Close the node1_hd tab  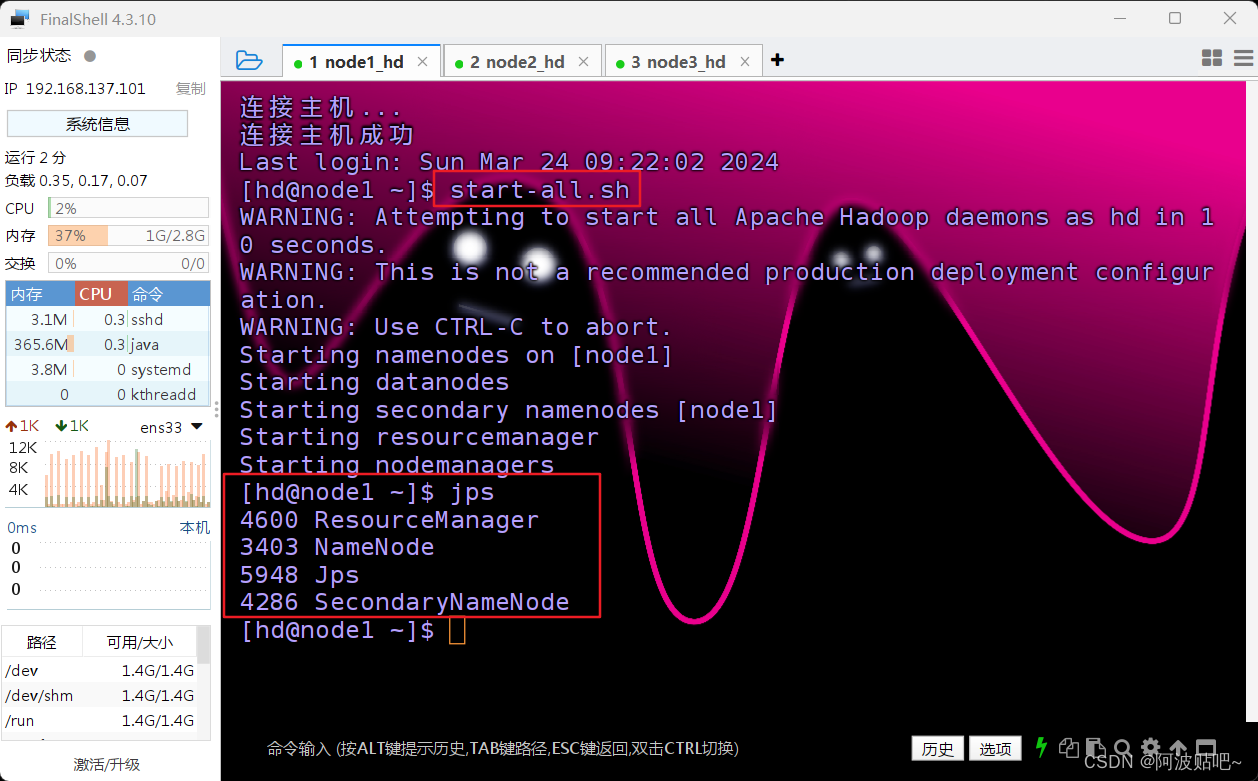point(423,61)
